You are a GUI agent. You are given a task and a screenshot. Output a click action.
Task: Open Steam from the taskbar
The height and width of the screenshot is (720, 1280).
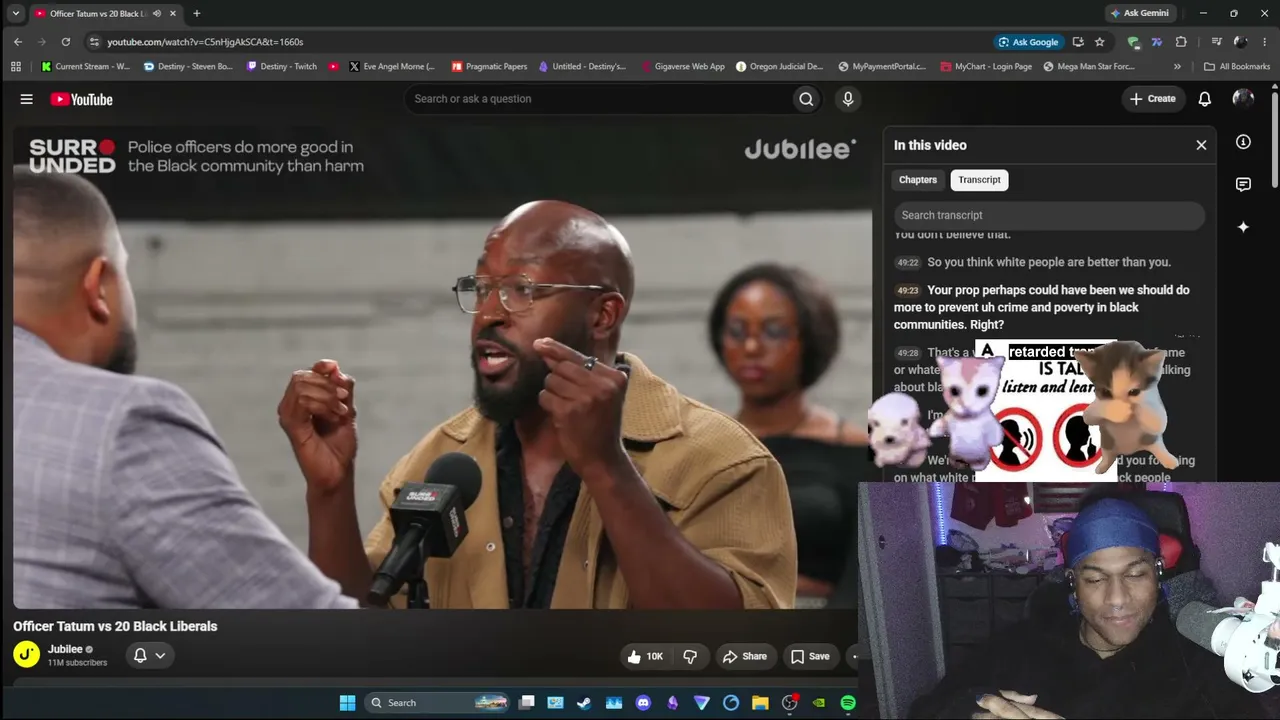pos(584,703)
